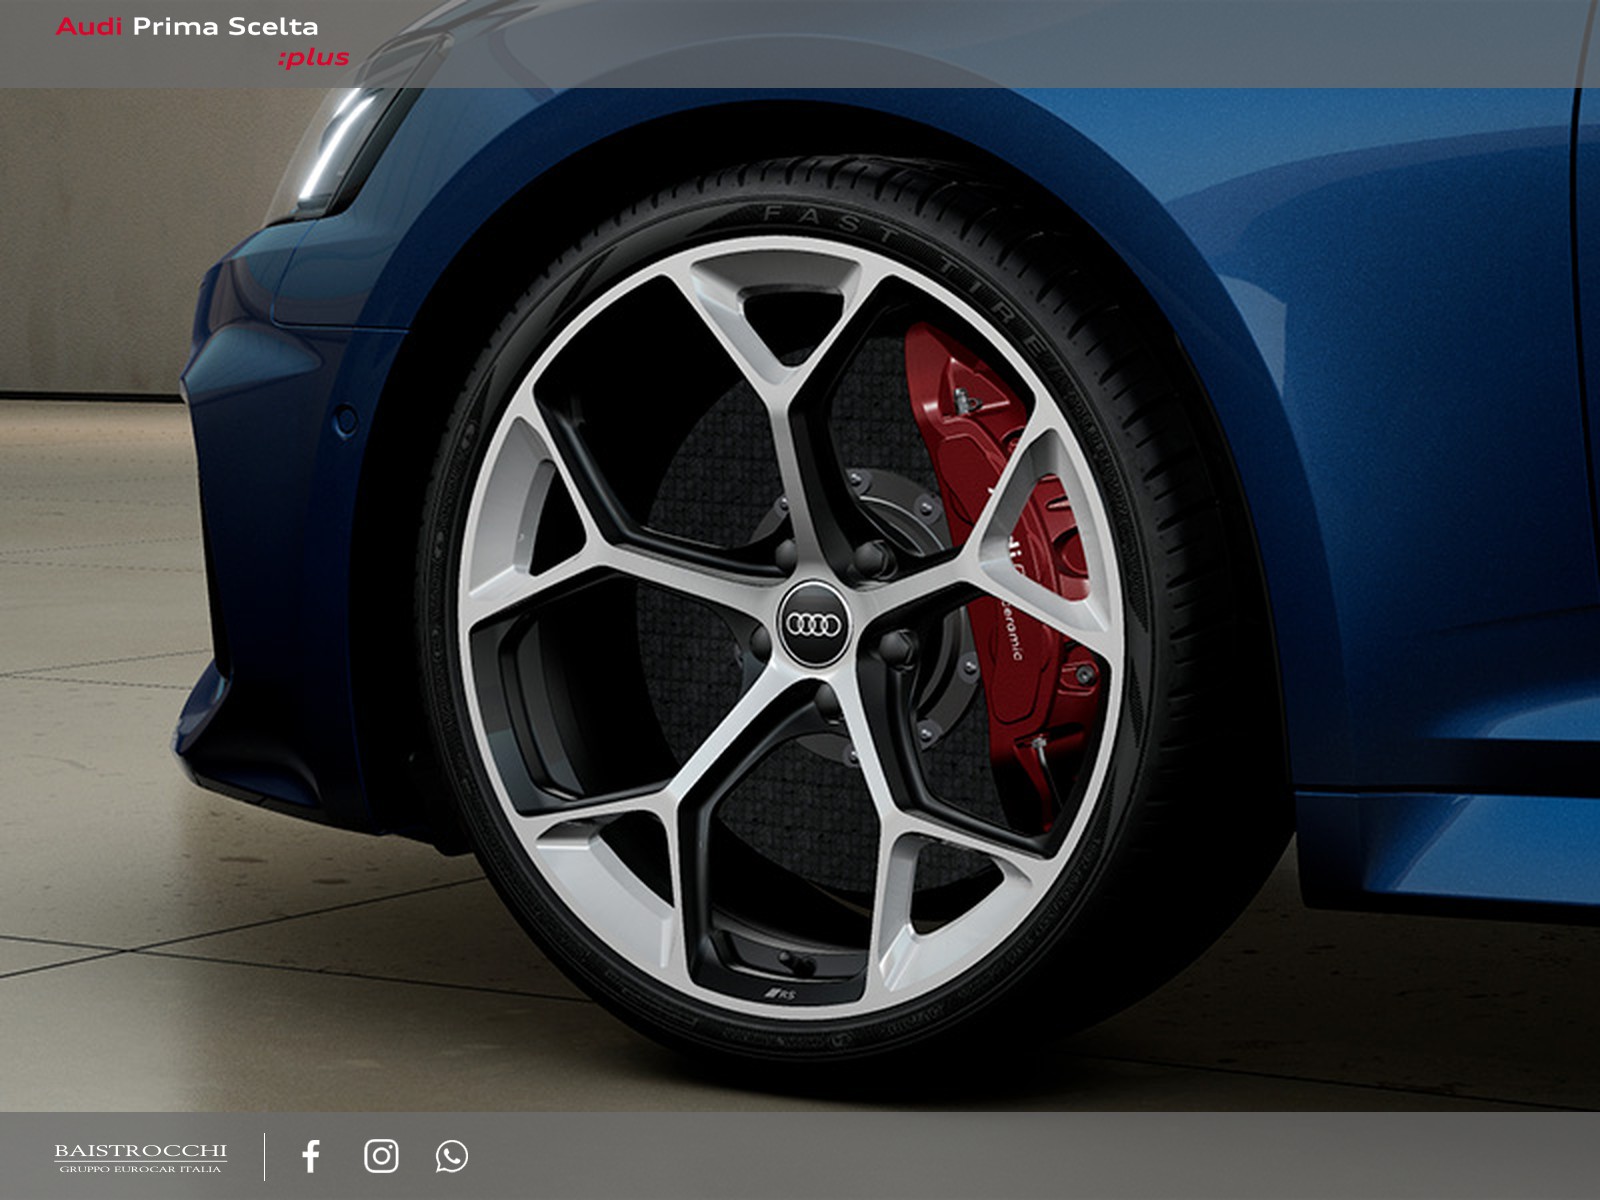Click the blue side skirt behind the wheel
This screenshot has height=1200, width=1600.
click(x=1450, y=850)
